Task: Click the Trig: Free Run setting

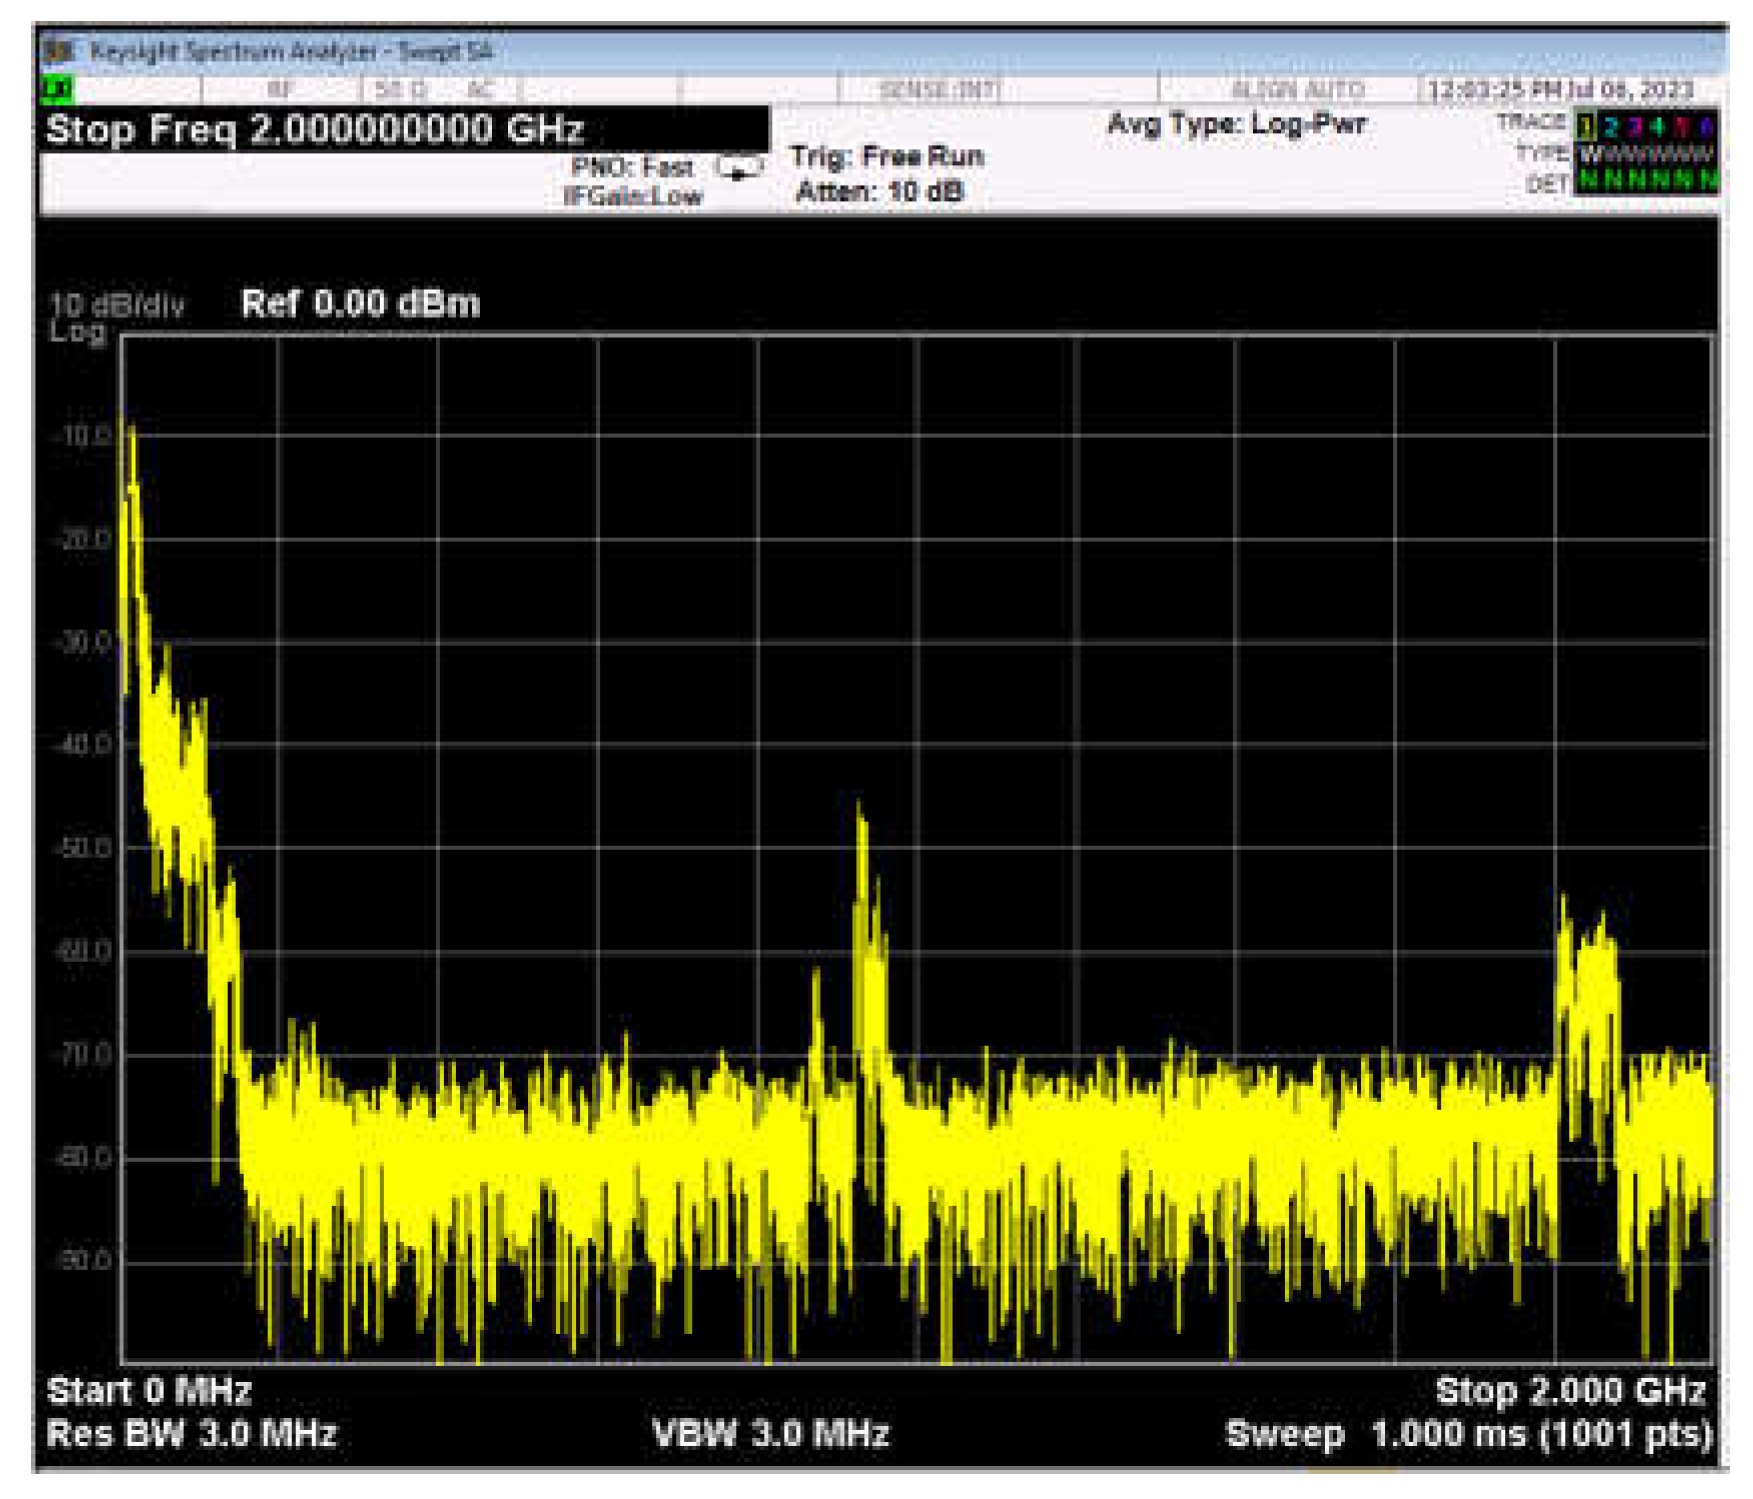Action: coord(886,156)
